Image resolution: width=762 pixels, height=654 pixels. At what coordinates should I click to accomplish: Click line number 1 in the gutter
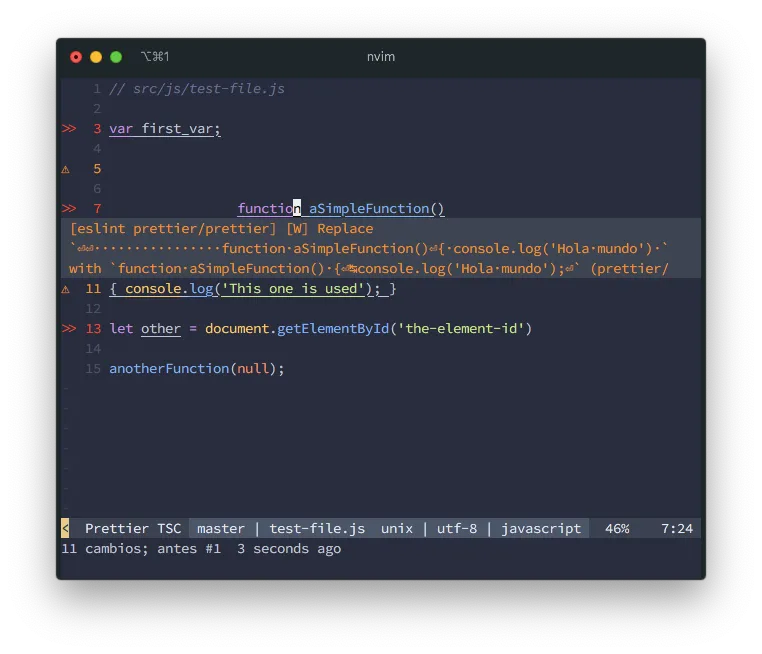tap(97, 89)
